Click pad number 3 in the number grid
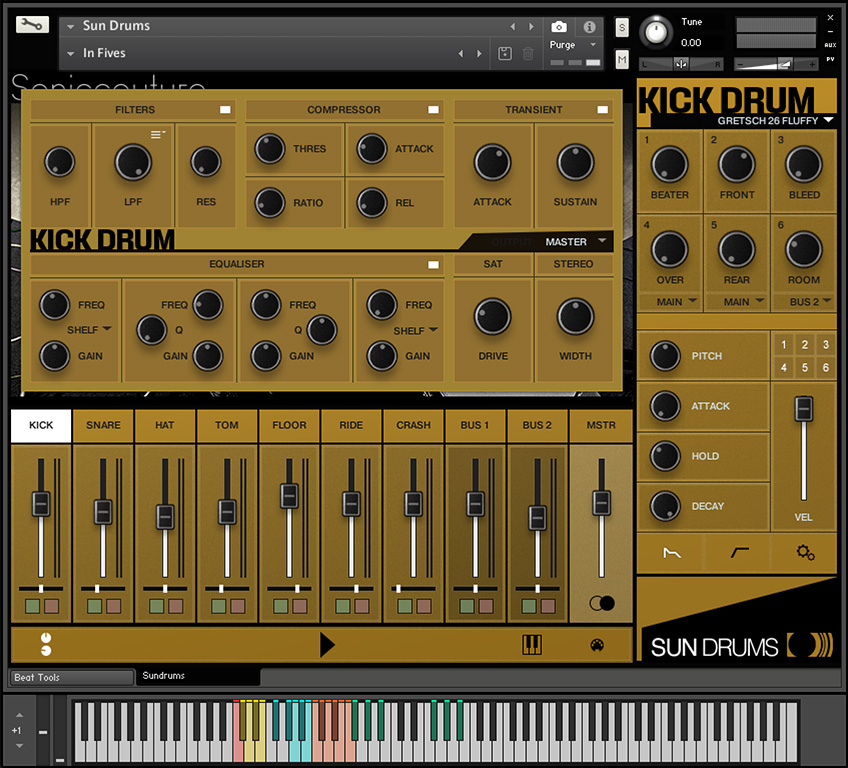Screen dimensions: 848x768 point(826,345)
